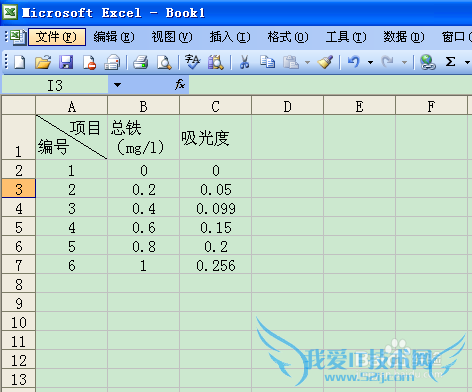The image size is (472, 392).
Task: Open the 工具(T) menu
Action: pyautogui.click(x=346, y=37)
